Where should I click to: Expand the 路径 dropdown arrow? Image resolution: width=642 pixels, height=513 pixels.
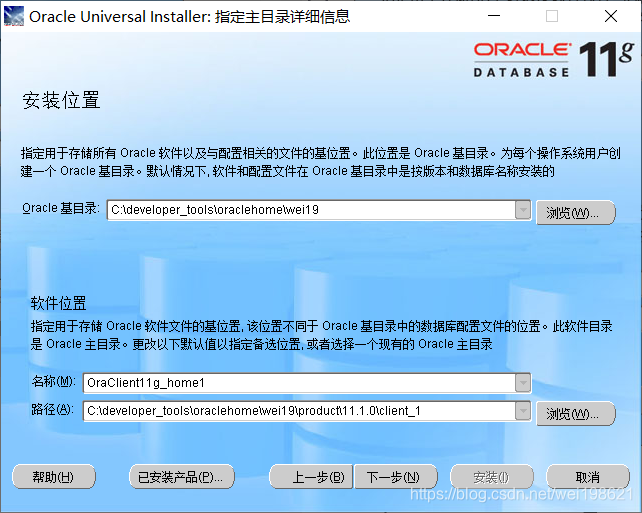click(523, 411)
